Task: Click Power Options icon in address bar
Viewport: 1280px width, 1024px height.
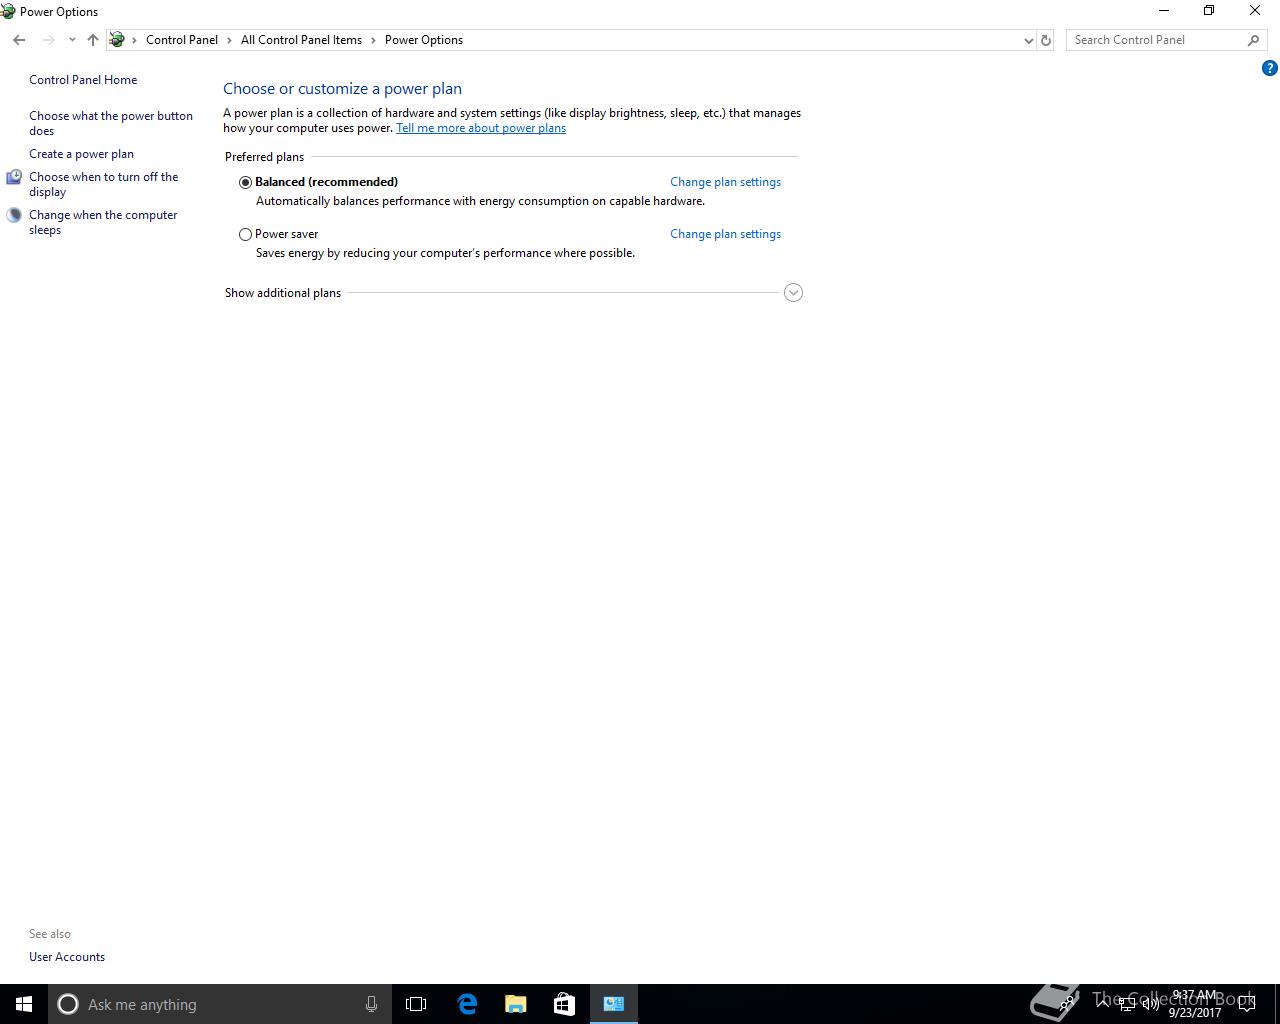Action: tap(117, 40)
